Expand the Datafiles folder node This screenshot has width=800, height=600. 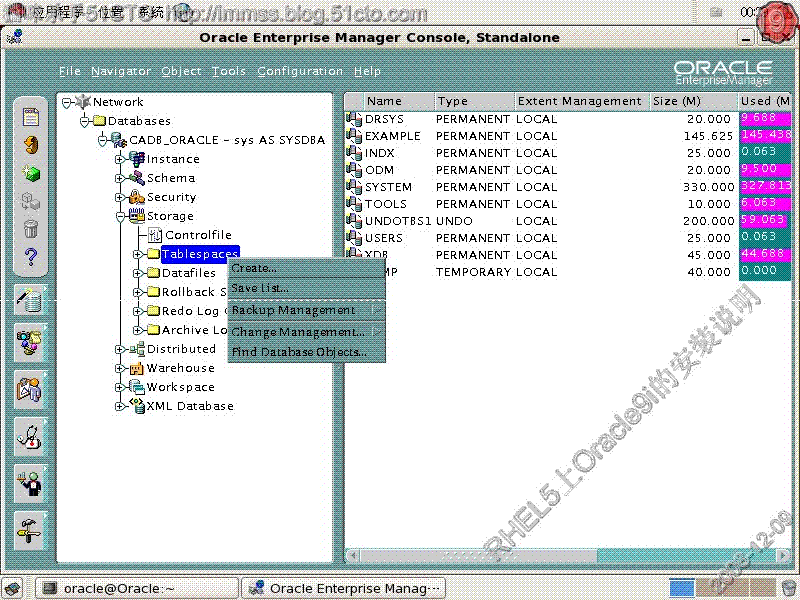coord(137,273)
